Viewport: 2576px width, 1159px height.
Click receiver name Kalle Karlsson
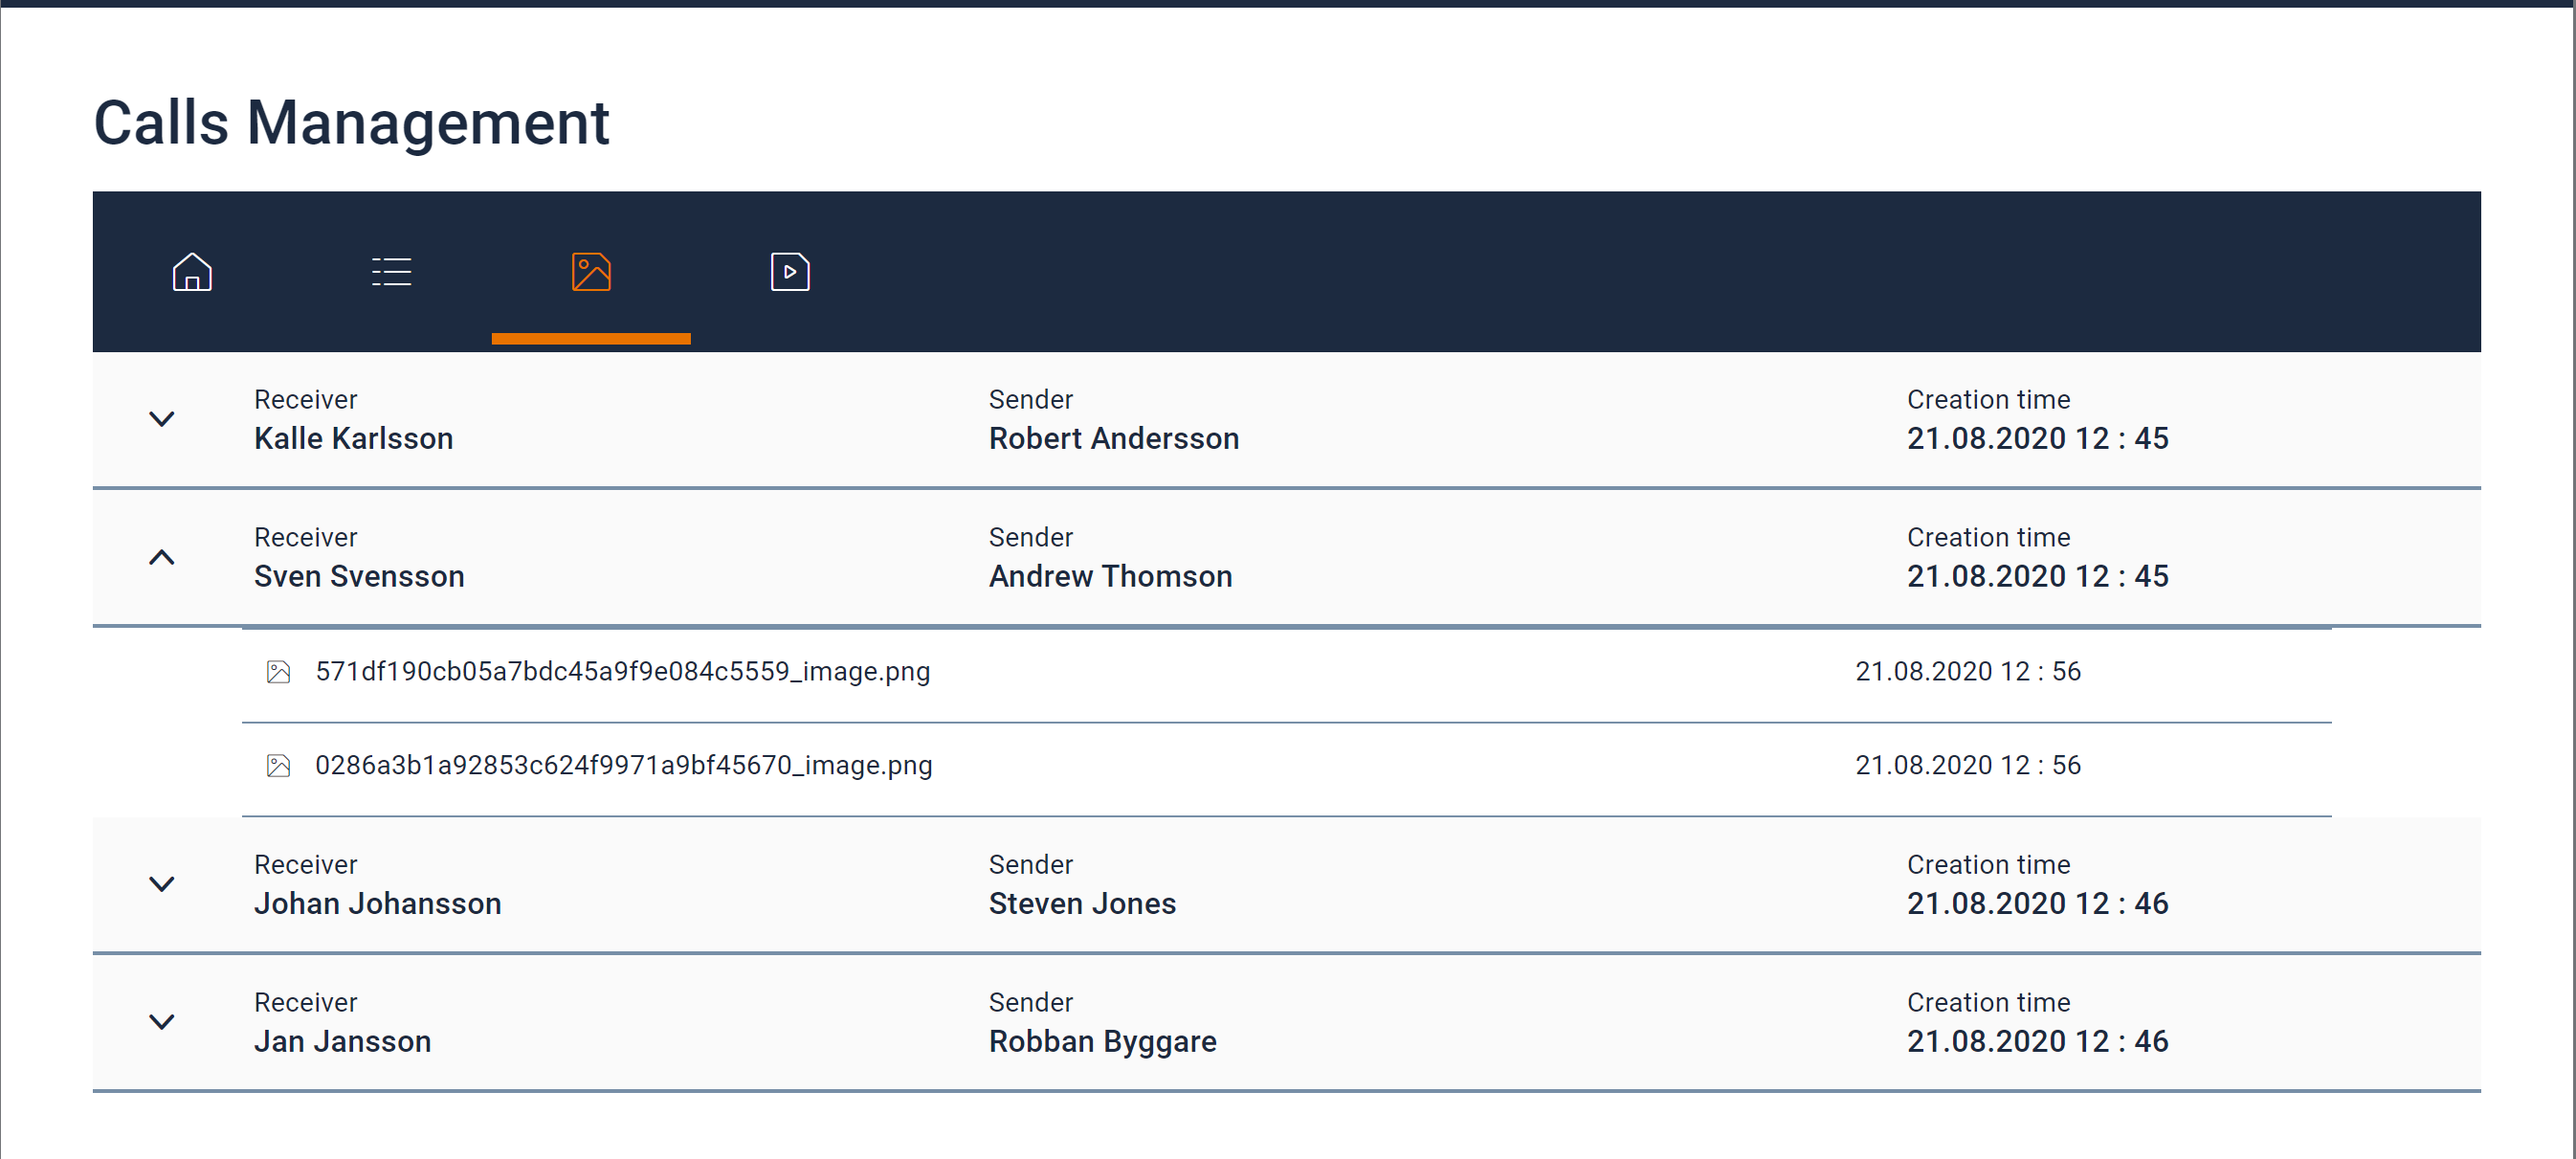click(x=353, y=439)
